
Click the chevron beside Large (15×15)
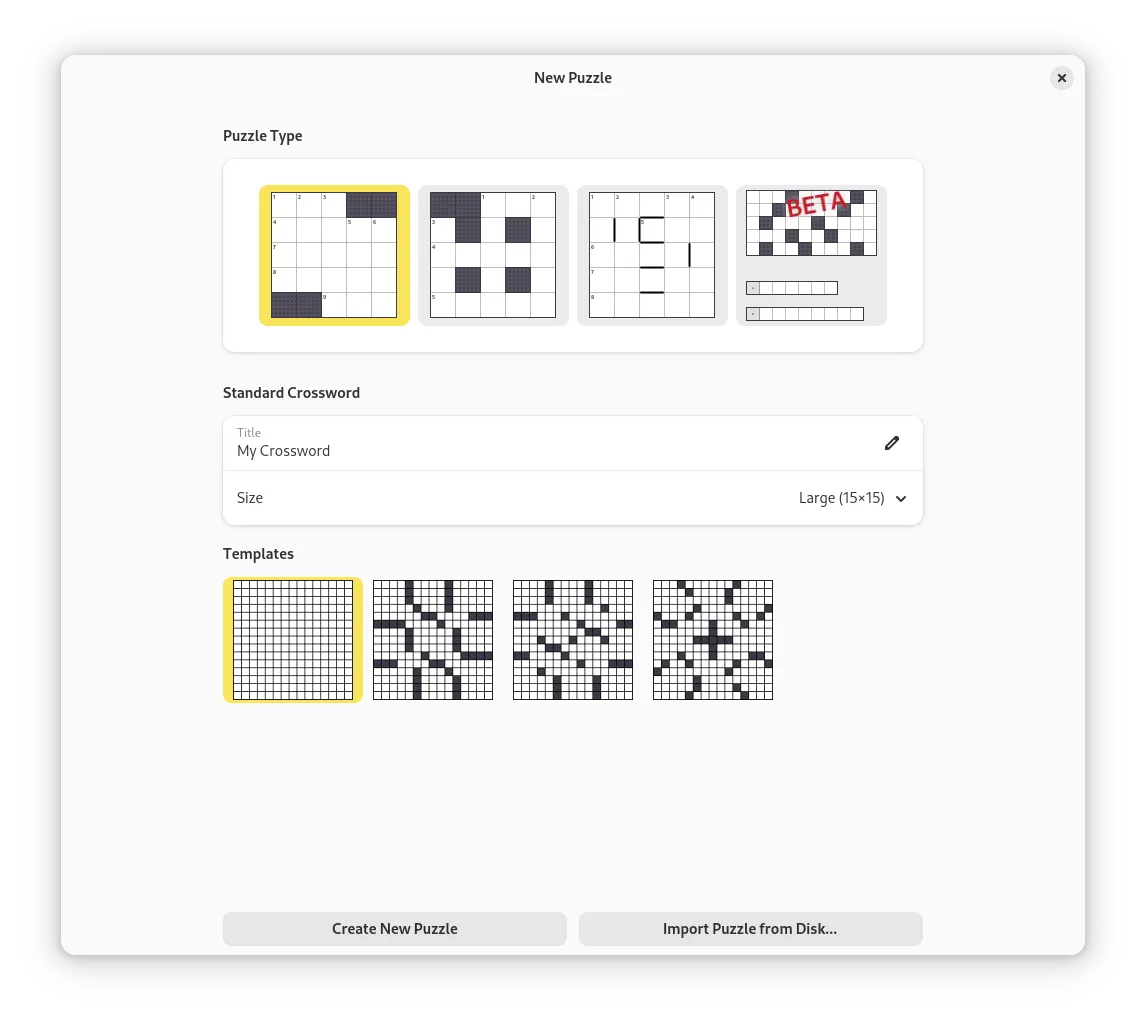click(x=900, y=498)
